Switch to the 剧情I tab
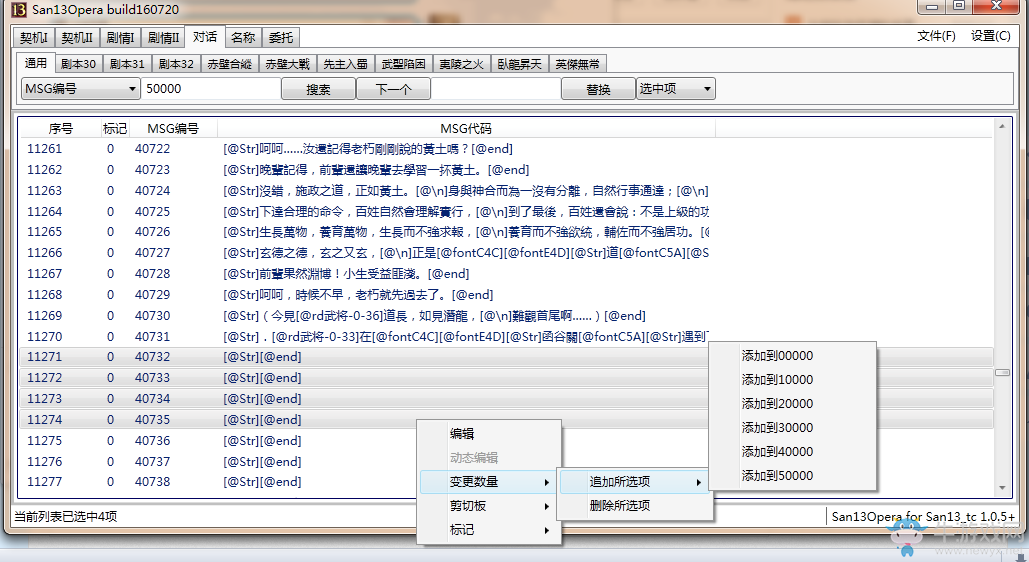 [120, 38]
